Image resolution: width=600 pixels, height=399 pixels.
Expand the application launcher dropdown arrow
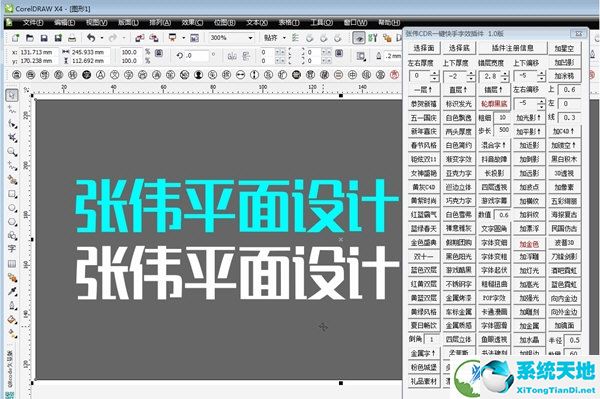[183, 38]
